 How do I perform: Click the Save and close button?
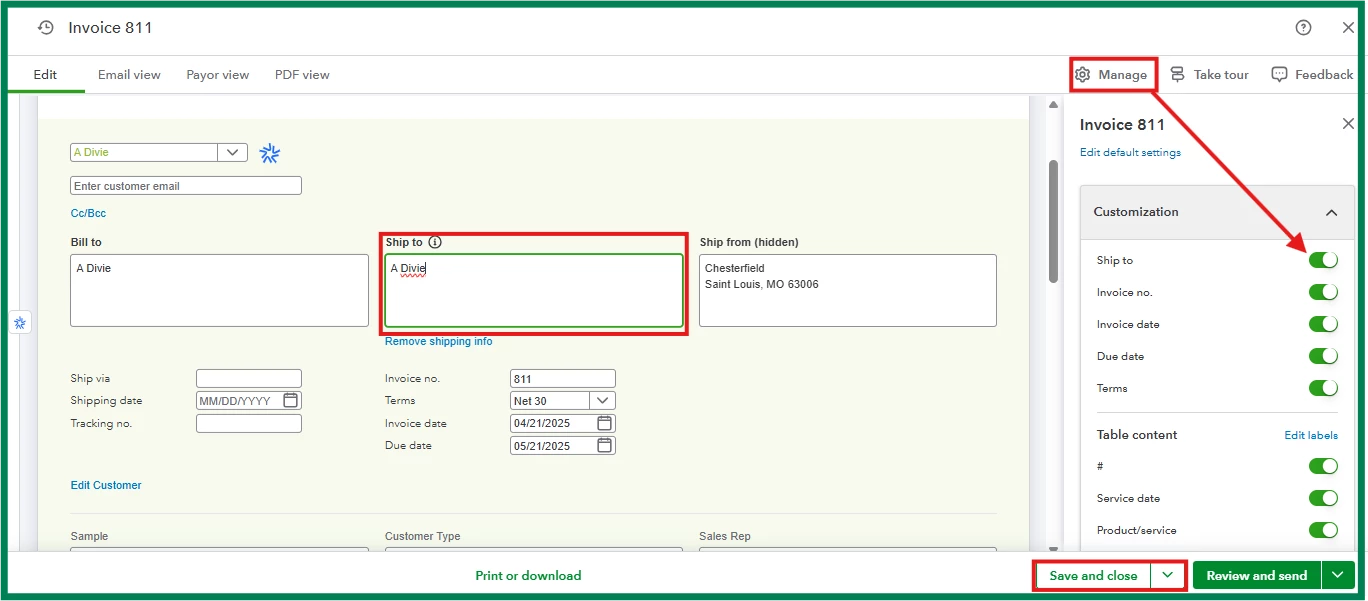tap(1093, 575)
